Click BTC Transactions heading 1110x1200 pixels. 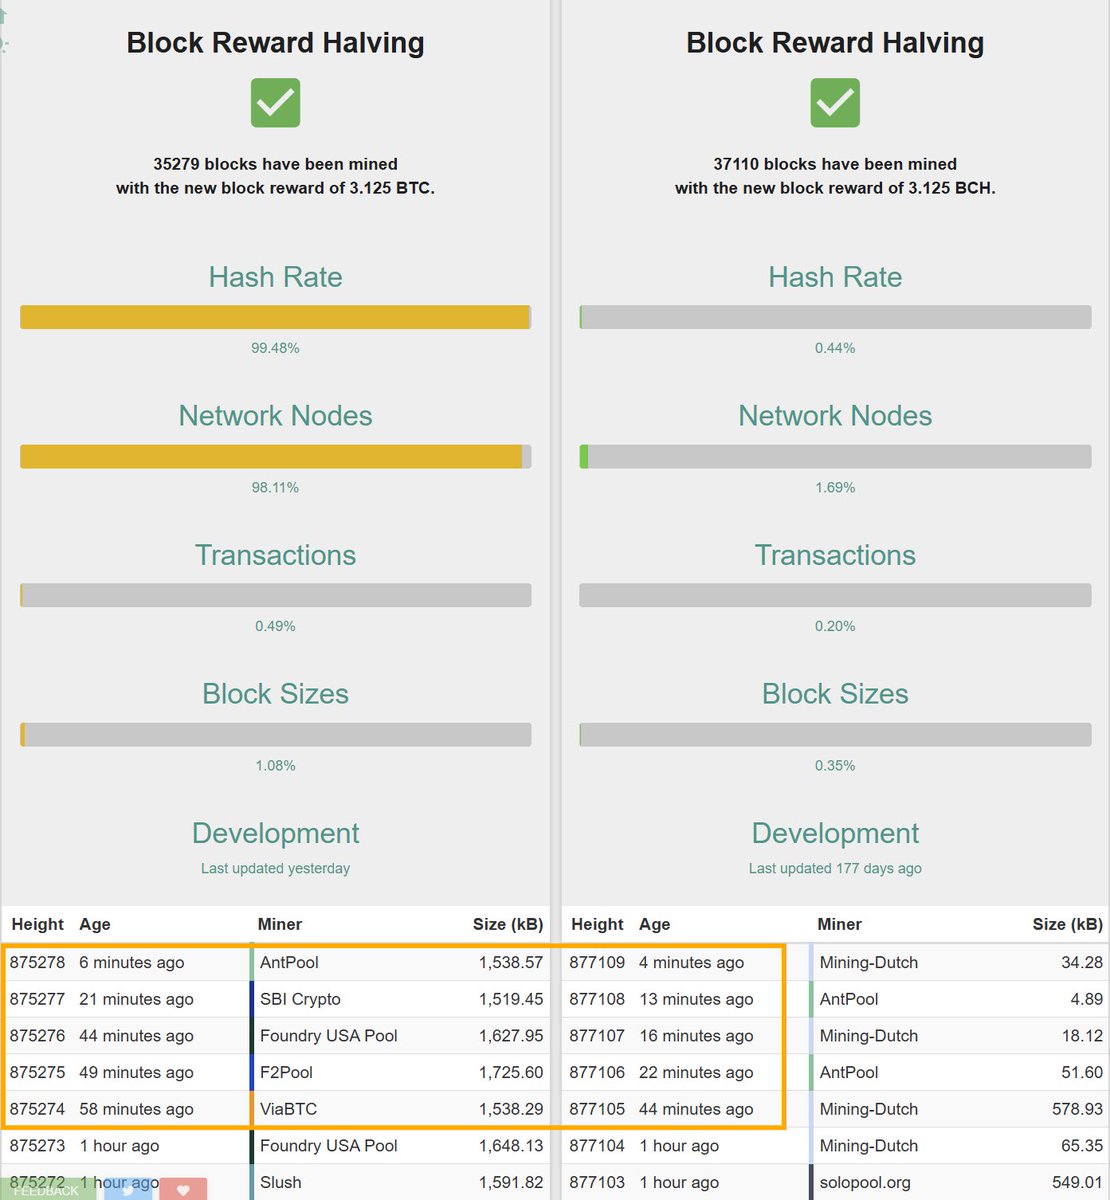point(275,555)
